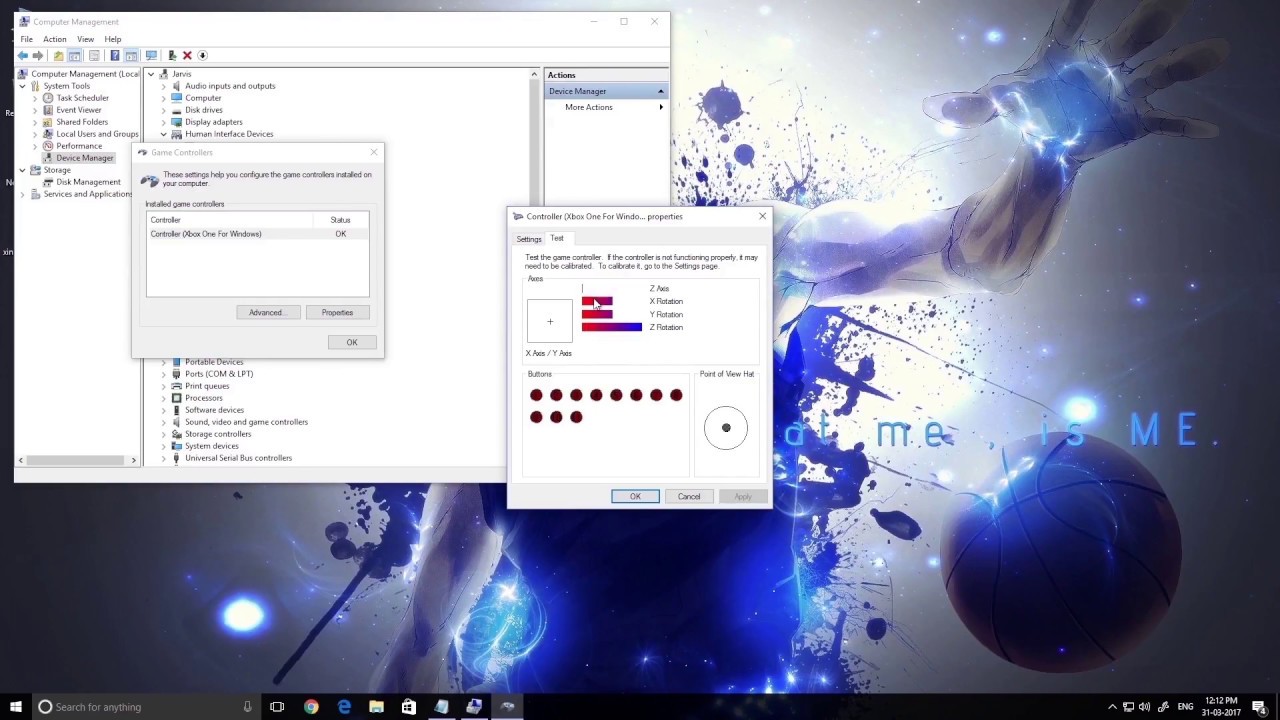Click the Y Rotation axis bar
Screen dimensions: 1280x720
point(597,314)
